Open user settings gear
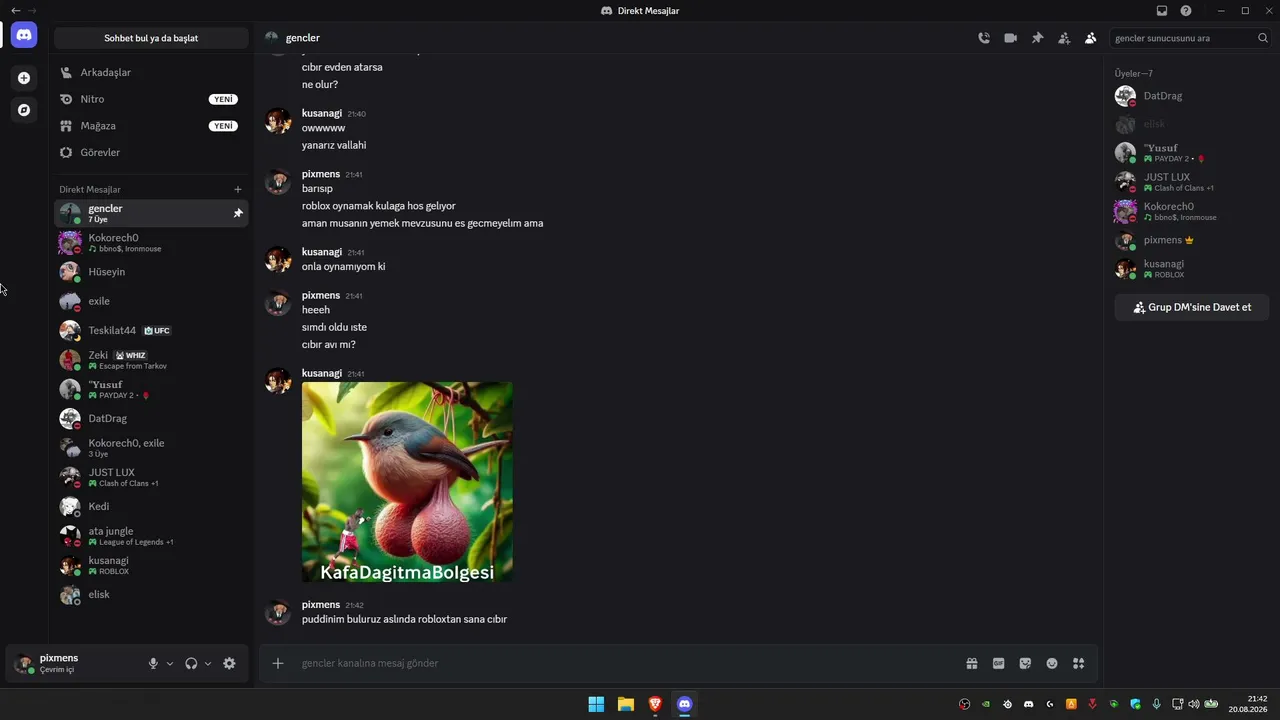Screen dimensions: 1280x720 click(230, 663)
